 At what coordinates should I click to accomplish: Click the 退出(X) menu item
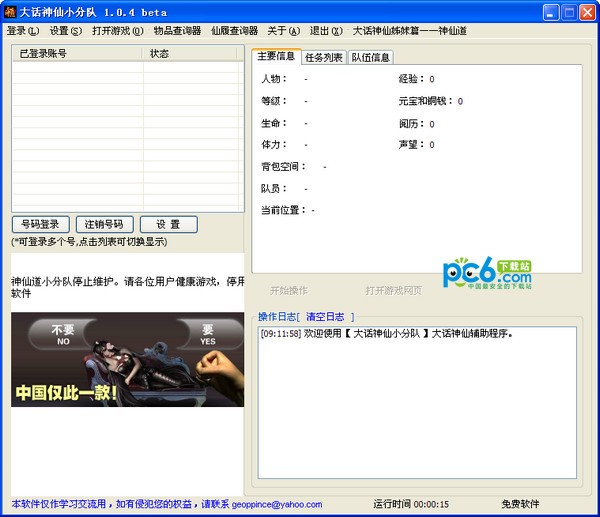(x=326, y=31)
